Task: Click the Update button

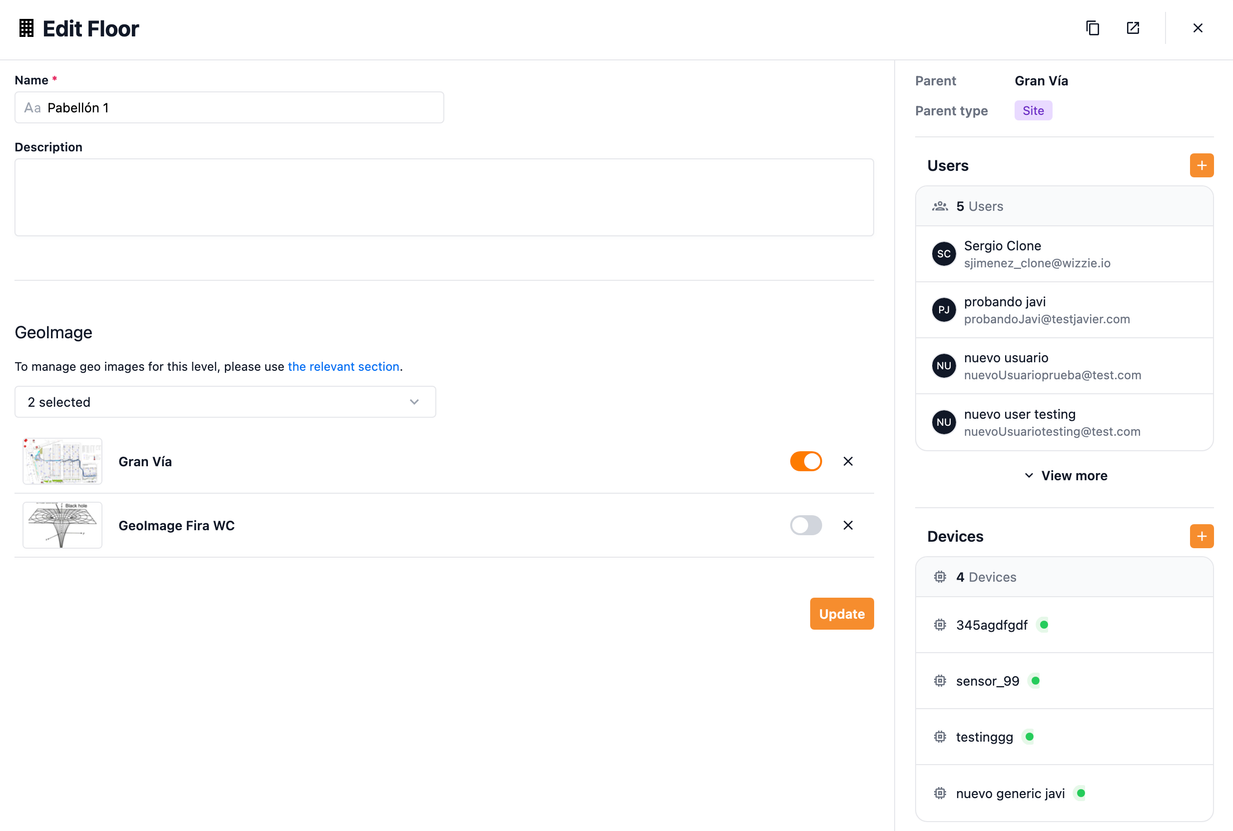Action: 841,614
